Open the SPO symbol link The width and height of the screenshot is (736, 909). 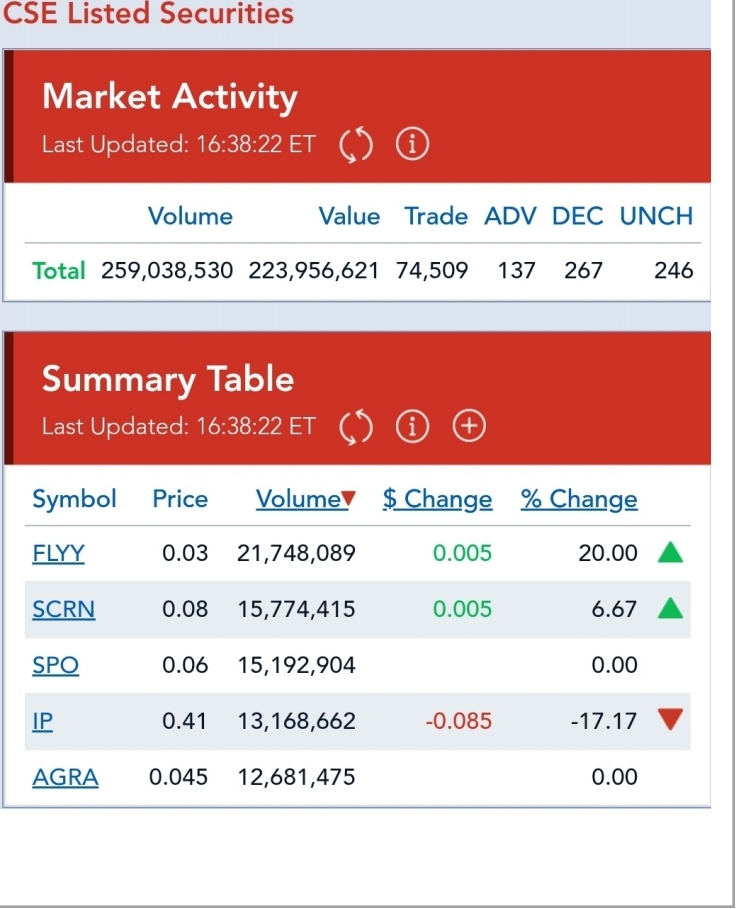55,665
